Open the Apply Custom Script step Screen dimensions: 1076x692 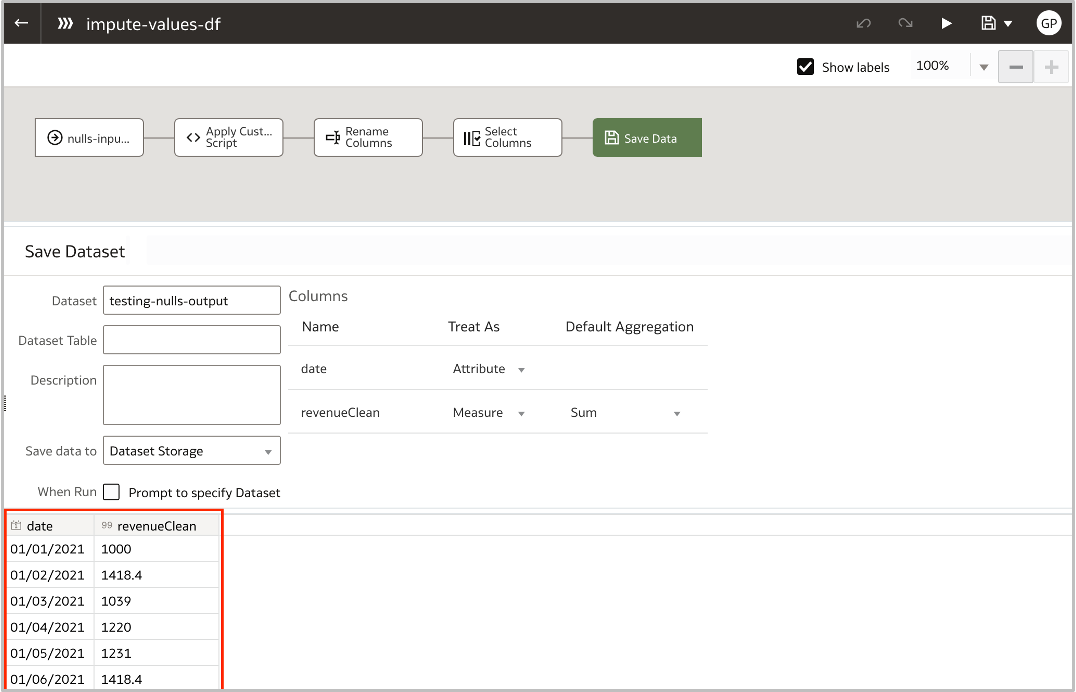click(228, 137)
